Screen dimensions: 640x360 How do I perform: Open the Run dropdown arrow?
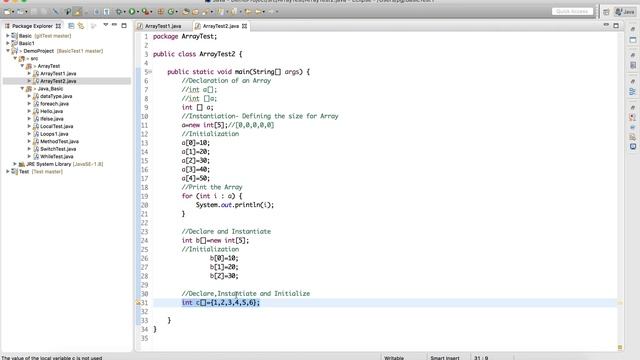click(138, 12)
